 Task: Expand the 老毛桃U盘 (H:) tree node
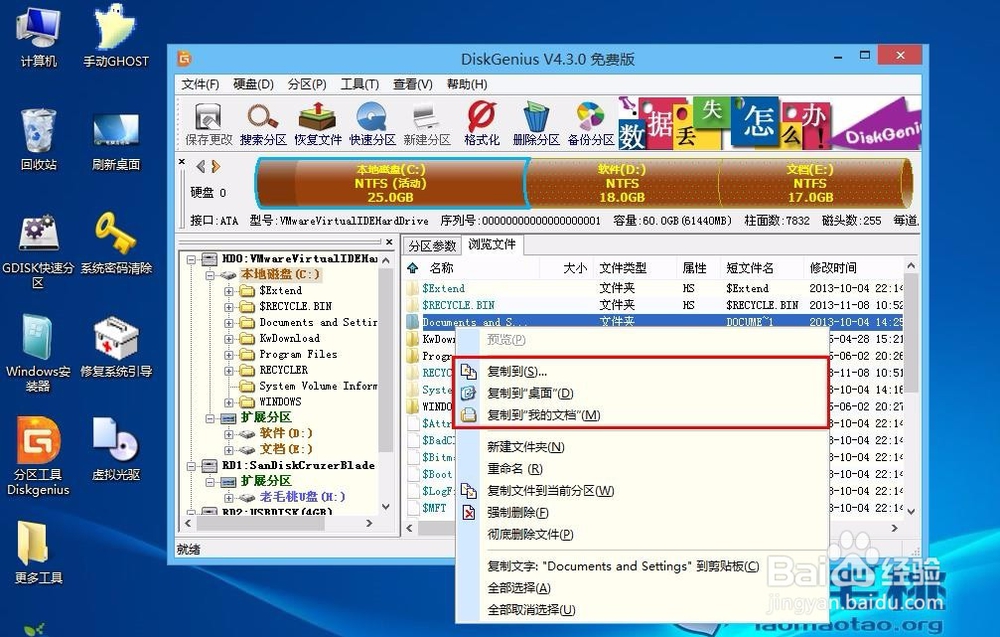pyautogui.click(x=228, y=498)
